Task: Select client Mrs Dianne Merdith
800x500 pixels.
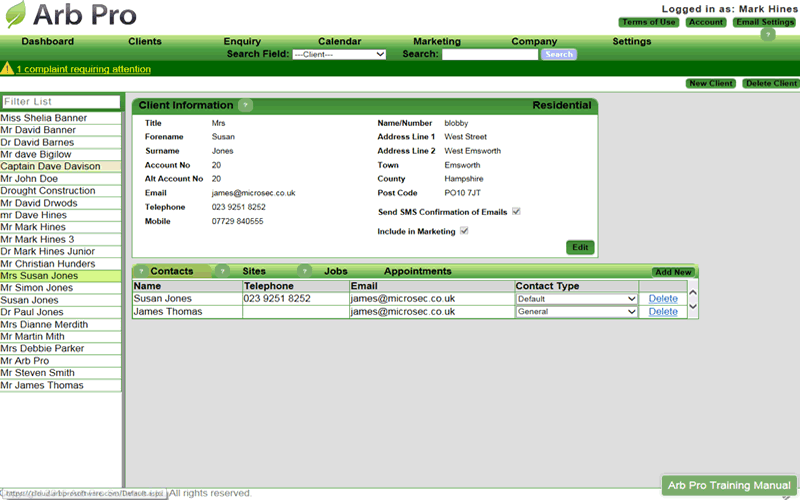Action: tap(60, 324)
